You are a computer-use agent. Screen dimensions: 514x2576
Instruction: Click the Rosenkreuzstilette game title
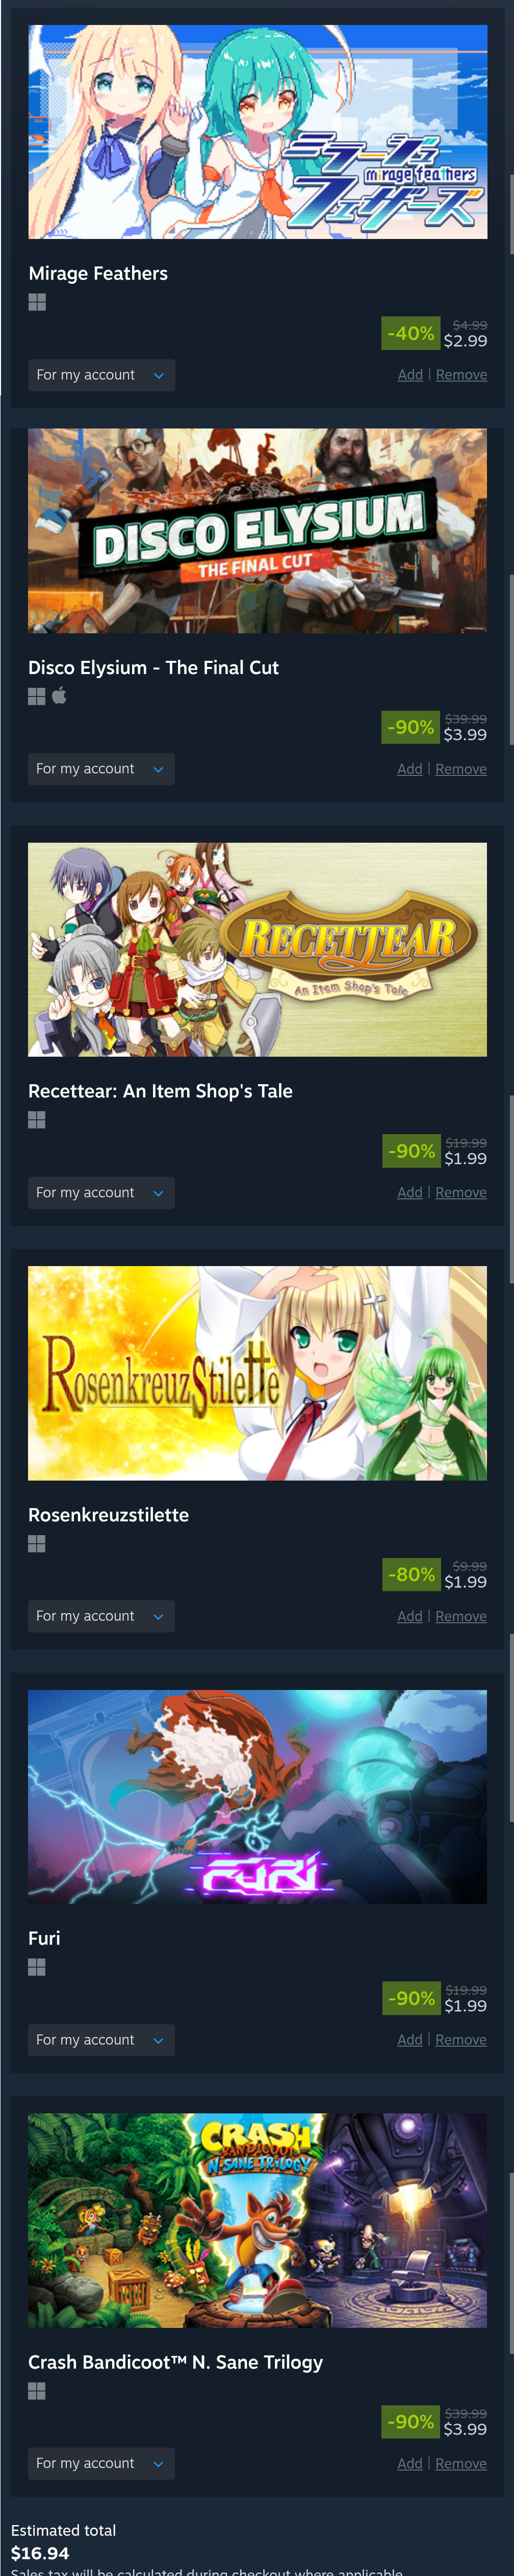coord(108,1514)
